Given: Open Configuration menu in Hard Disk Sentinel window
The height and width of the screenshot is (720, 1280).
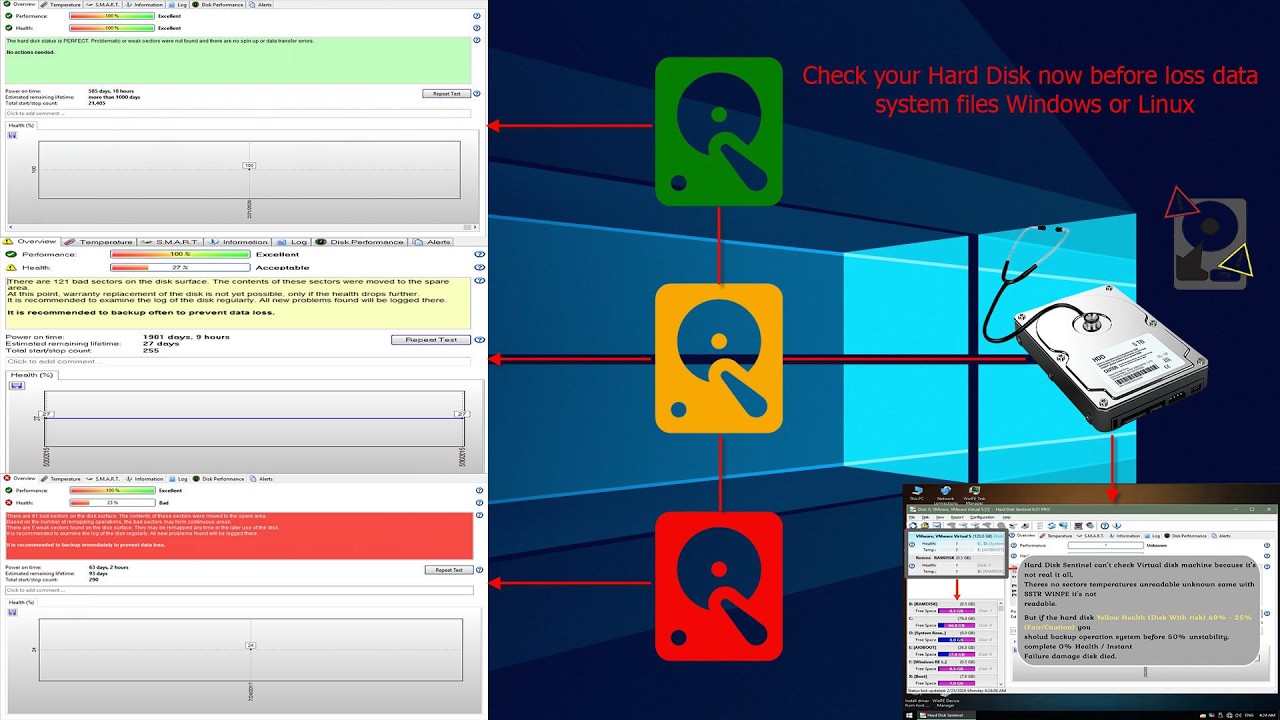Looking at the screenshot, I should pyautogui.click(x=982, y=517).
